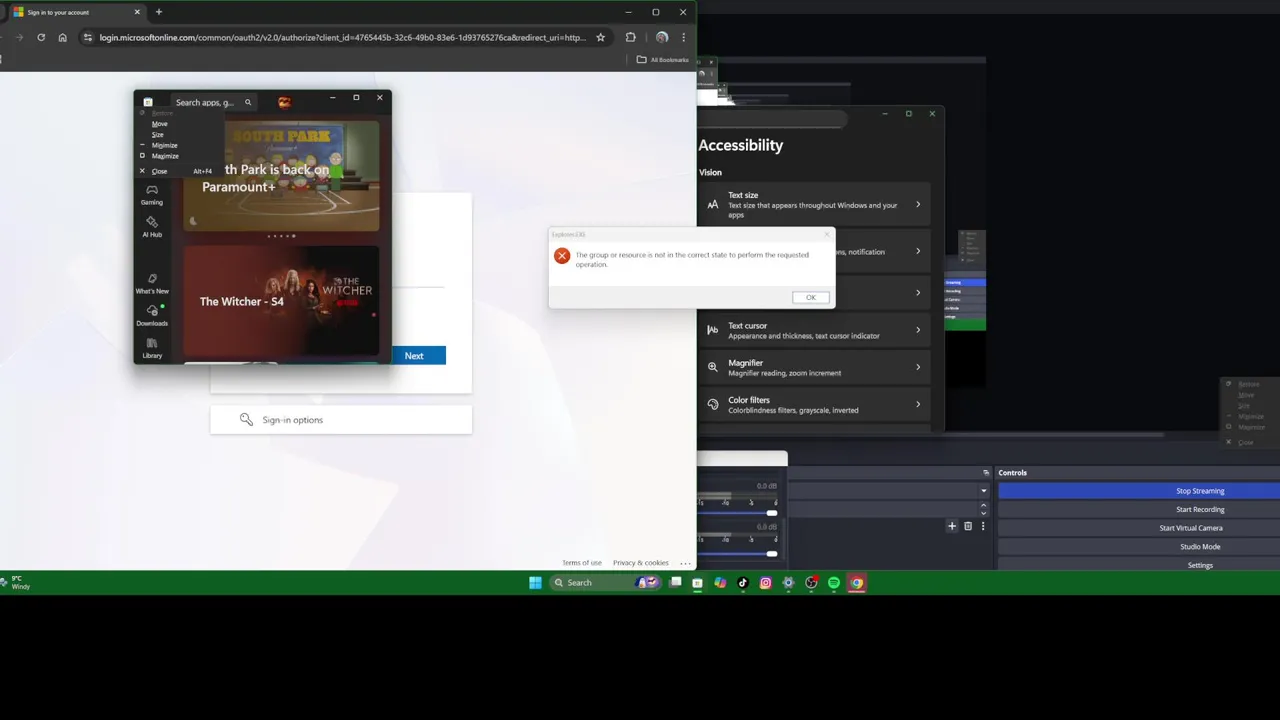Open Task View on the taskbar
Screen dimensions: 1280x720
(675, 583)
